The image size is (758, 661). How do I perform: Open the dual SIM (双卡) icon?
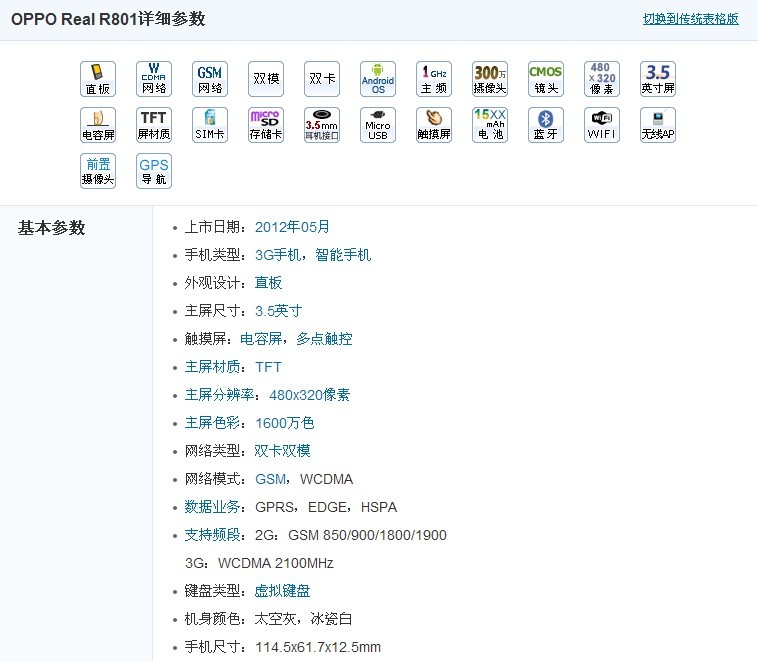click(x=322, y=79)
